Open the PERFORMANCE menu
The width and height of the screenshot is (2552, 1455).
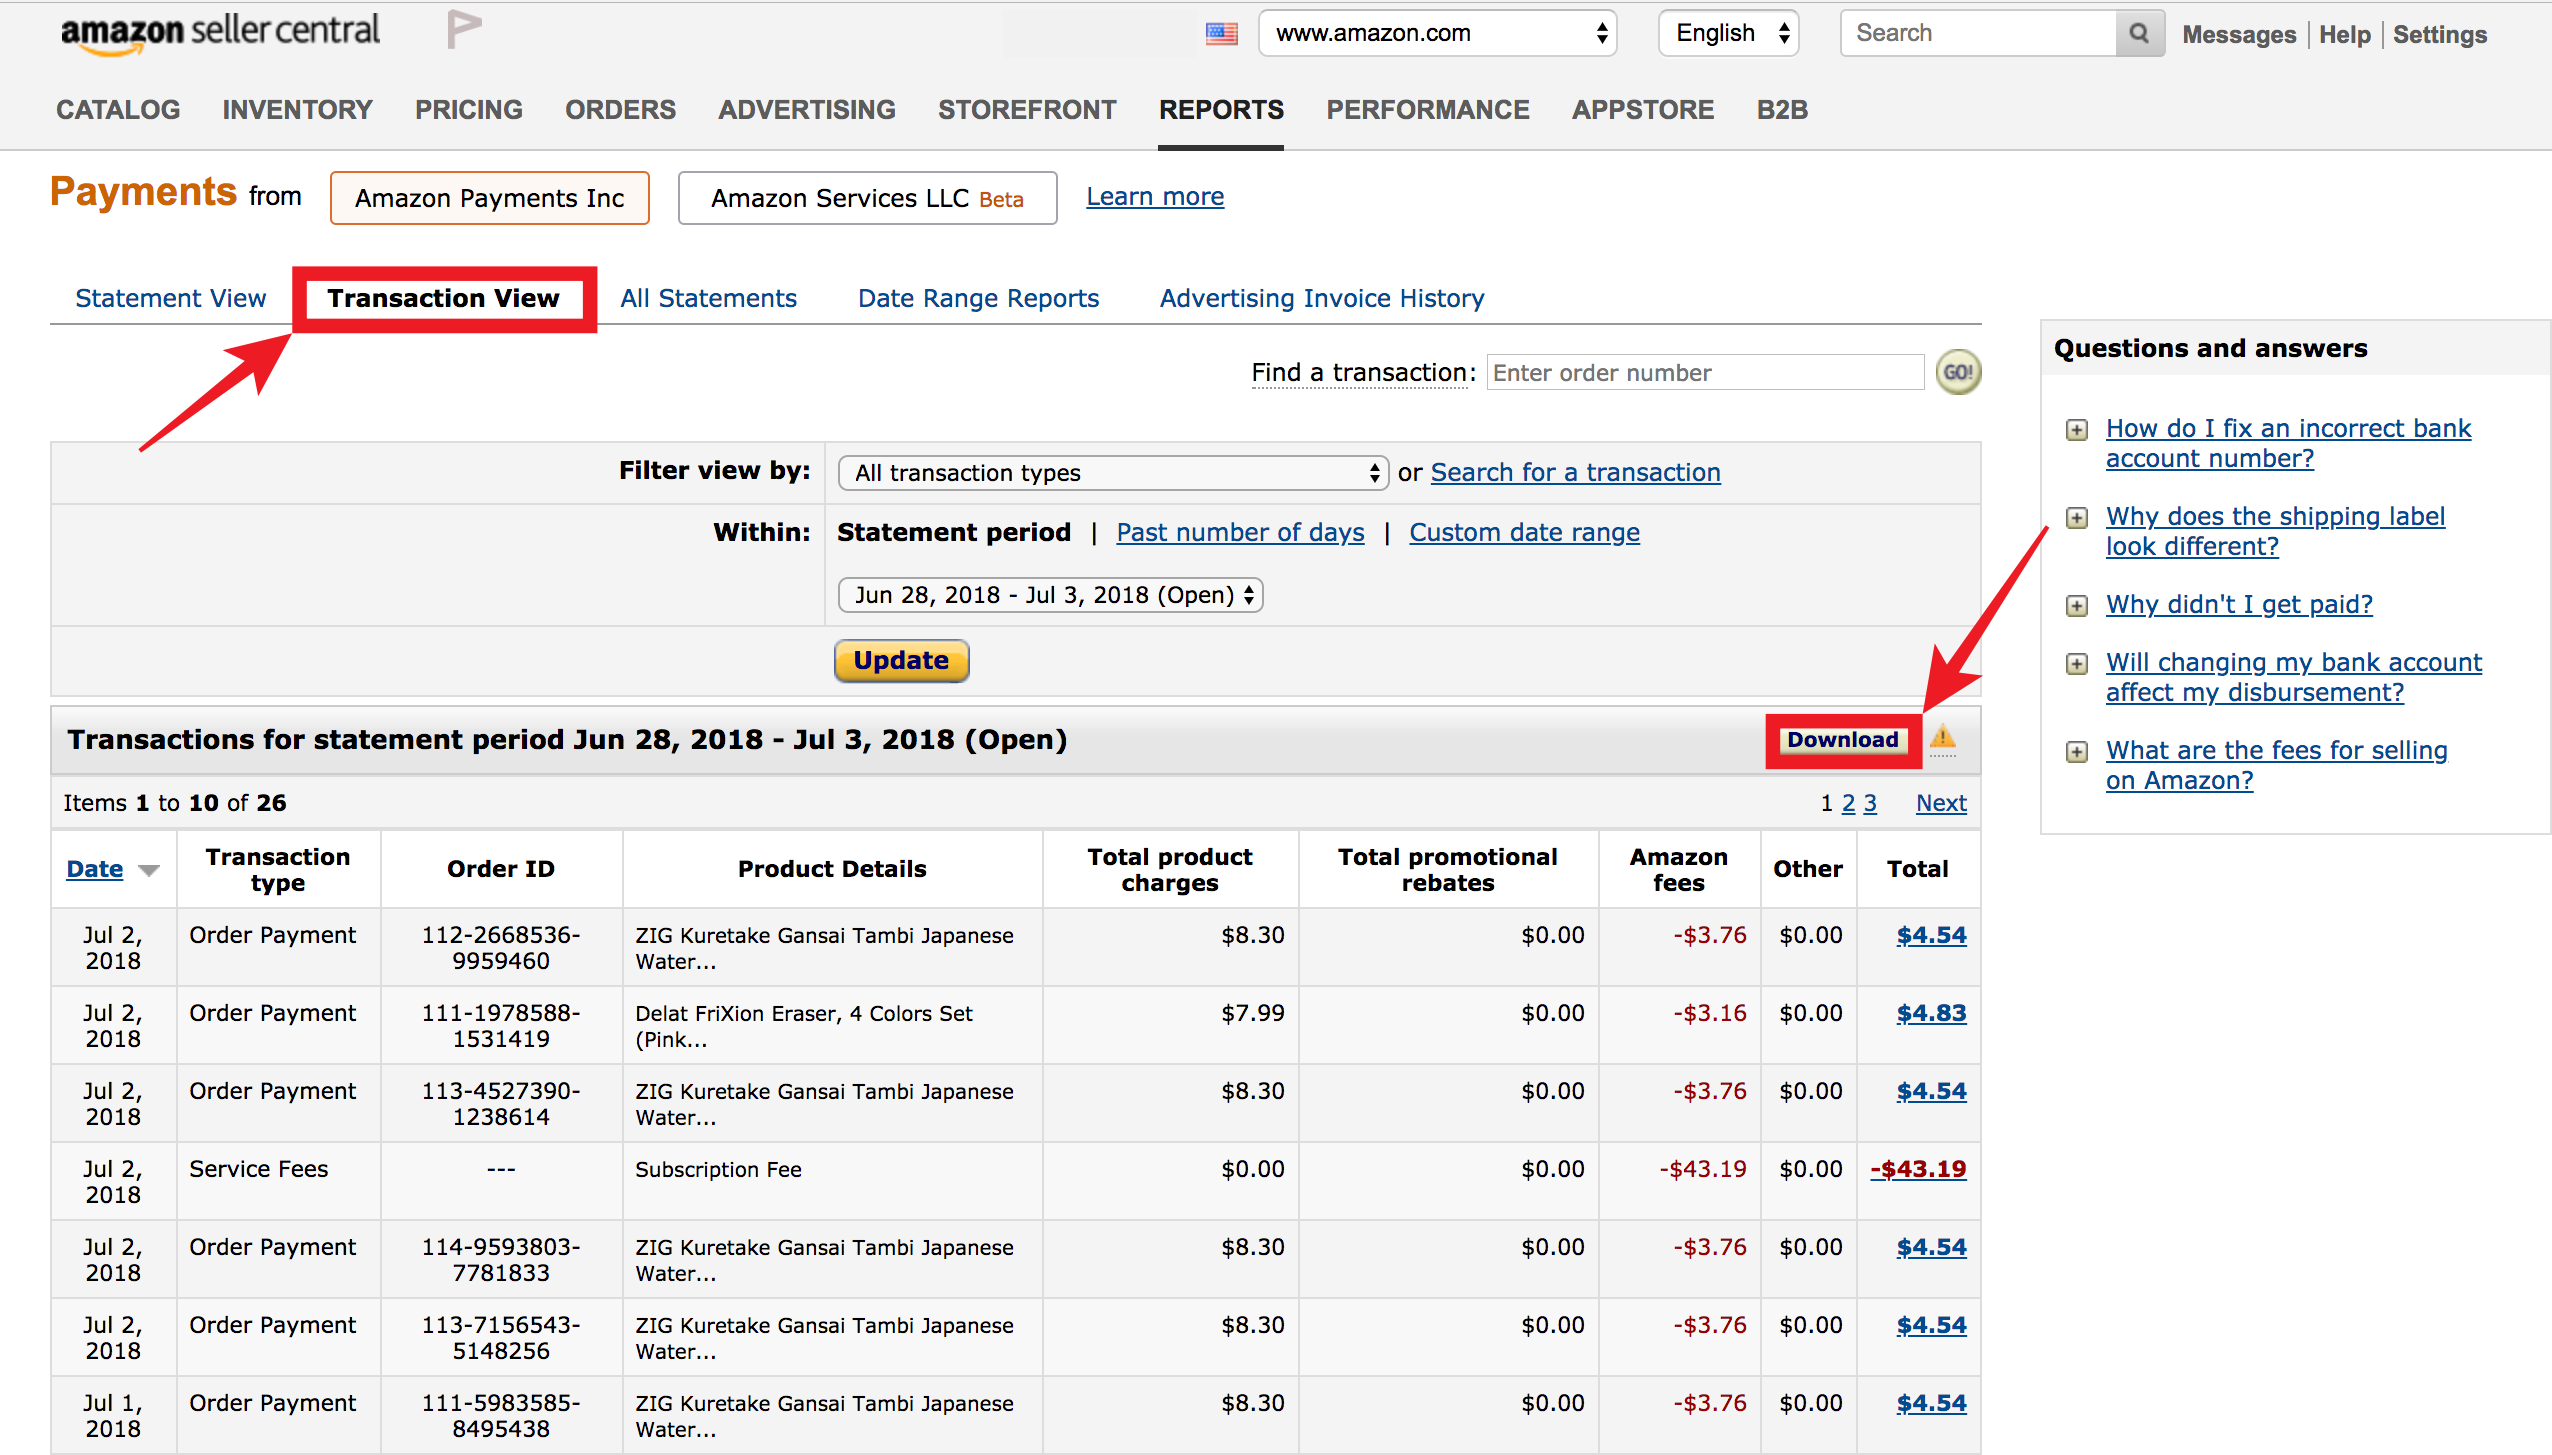1428,110
